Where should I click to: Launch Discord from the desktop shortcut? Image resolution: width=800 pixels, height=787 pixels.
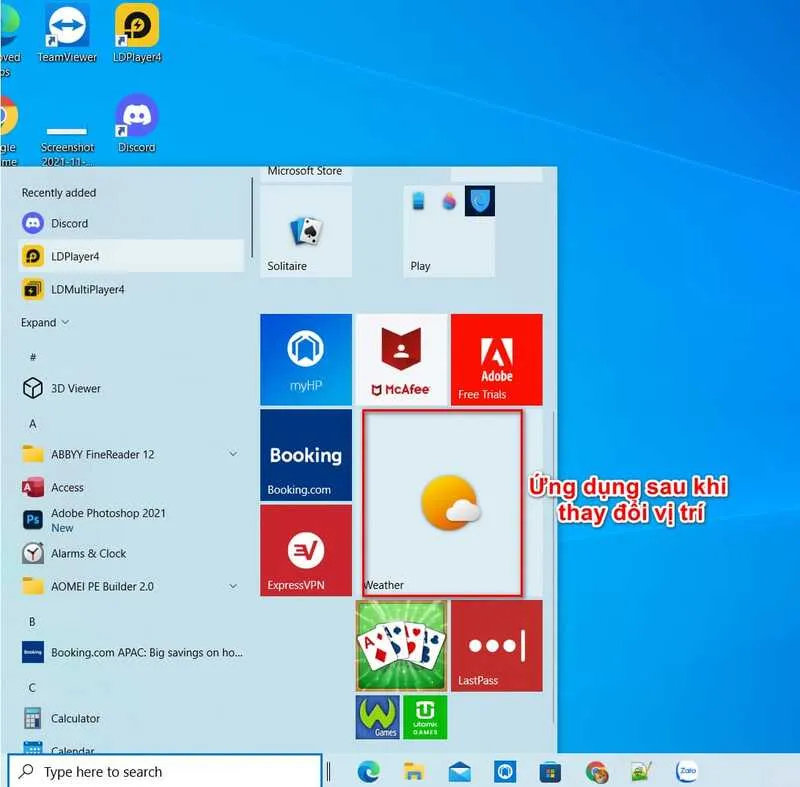pos(137,115)
